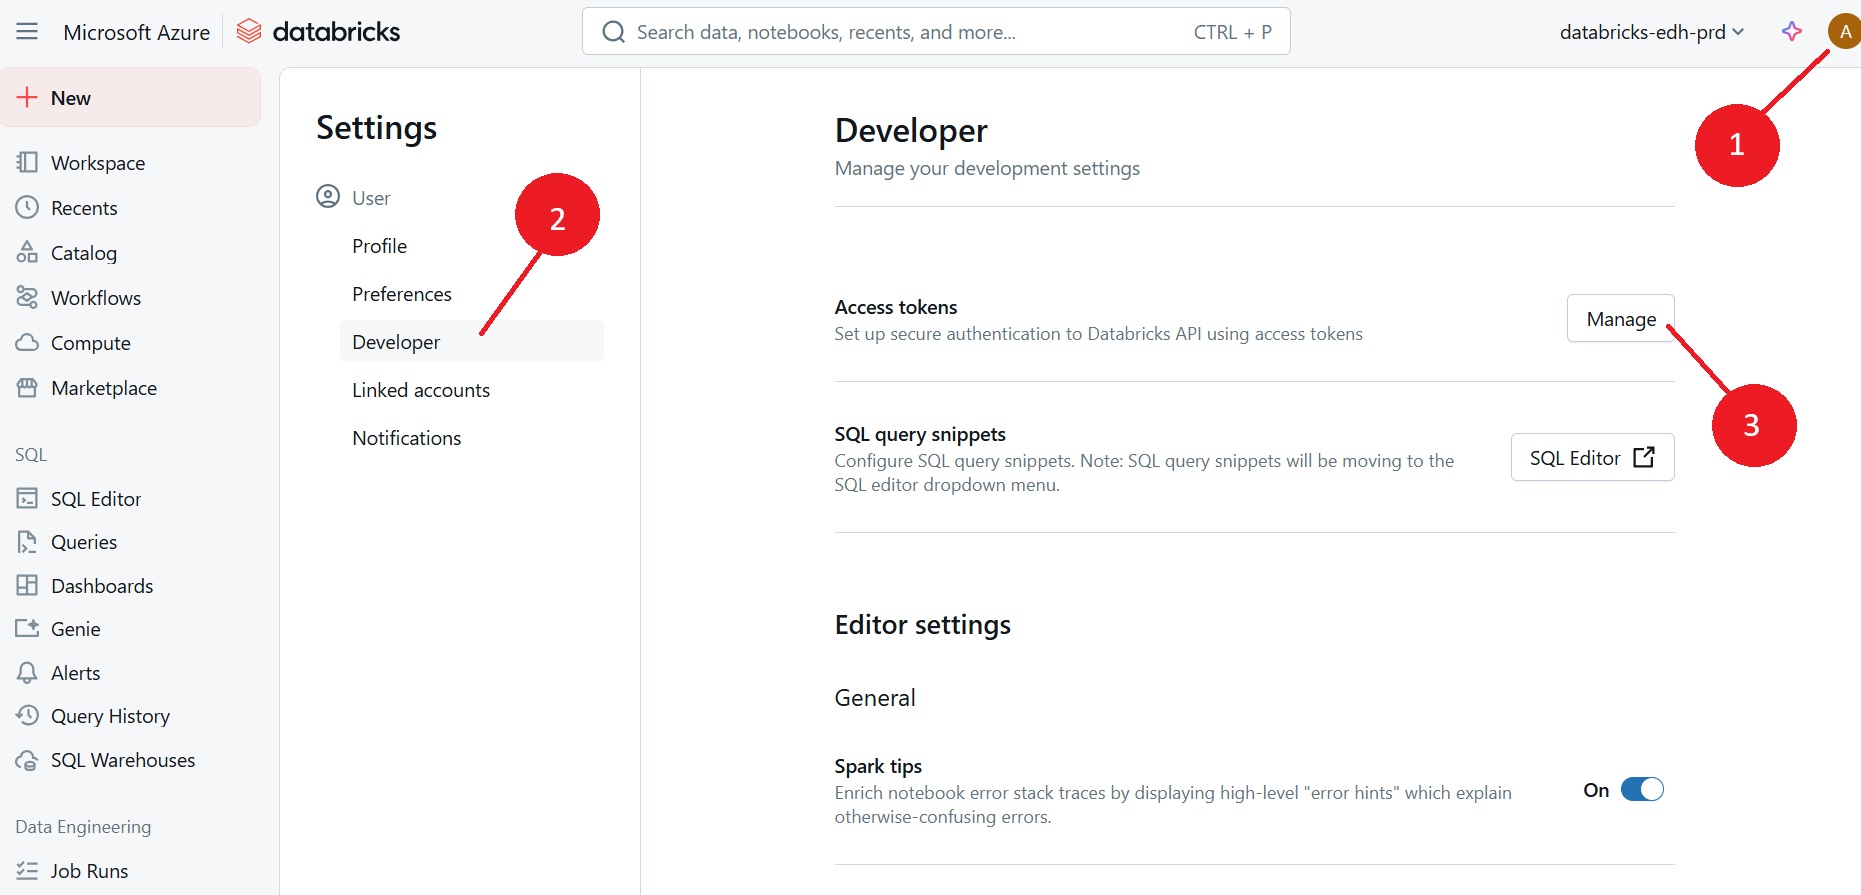Click the Workspace sidebar icon
Viewport: 1861px width, 895px height.
click(27, 163)
